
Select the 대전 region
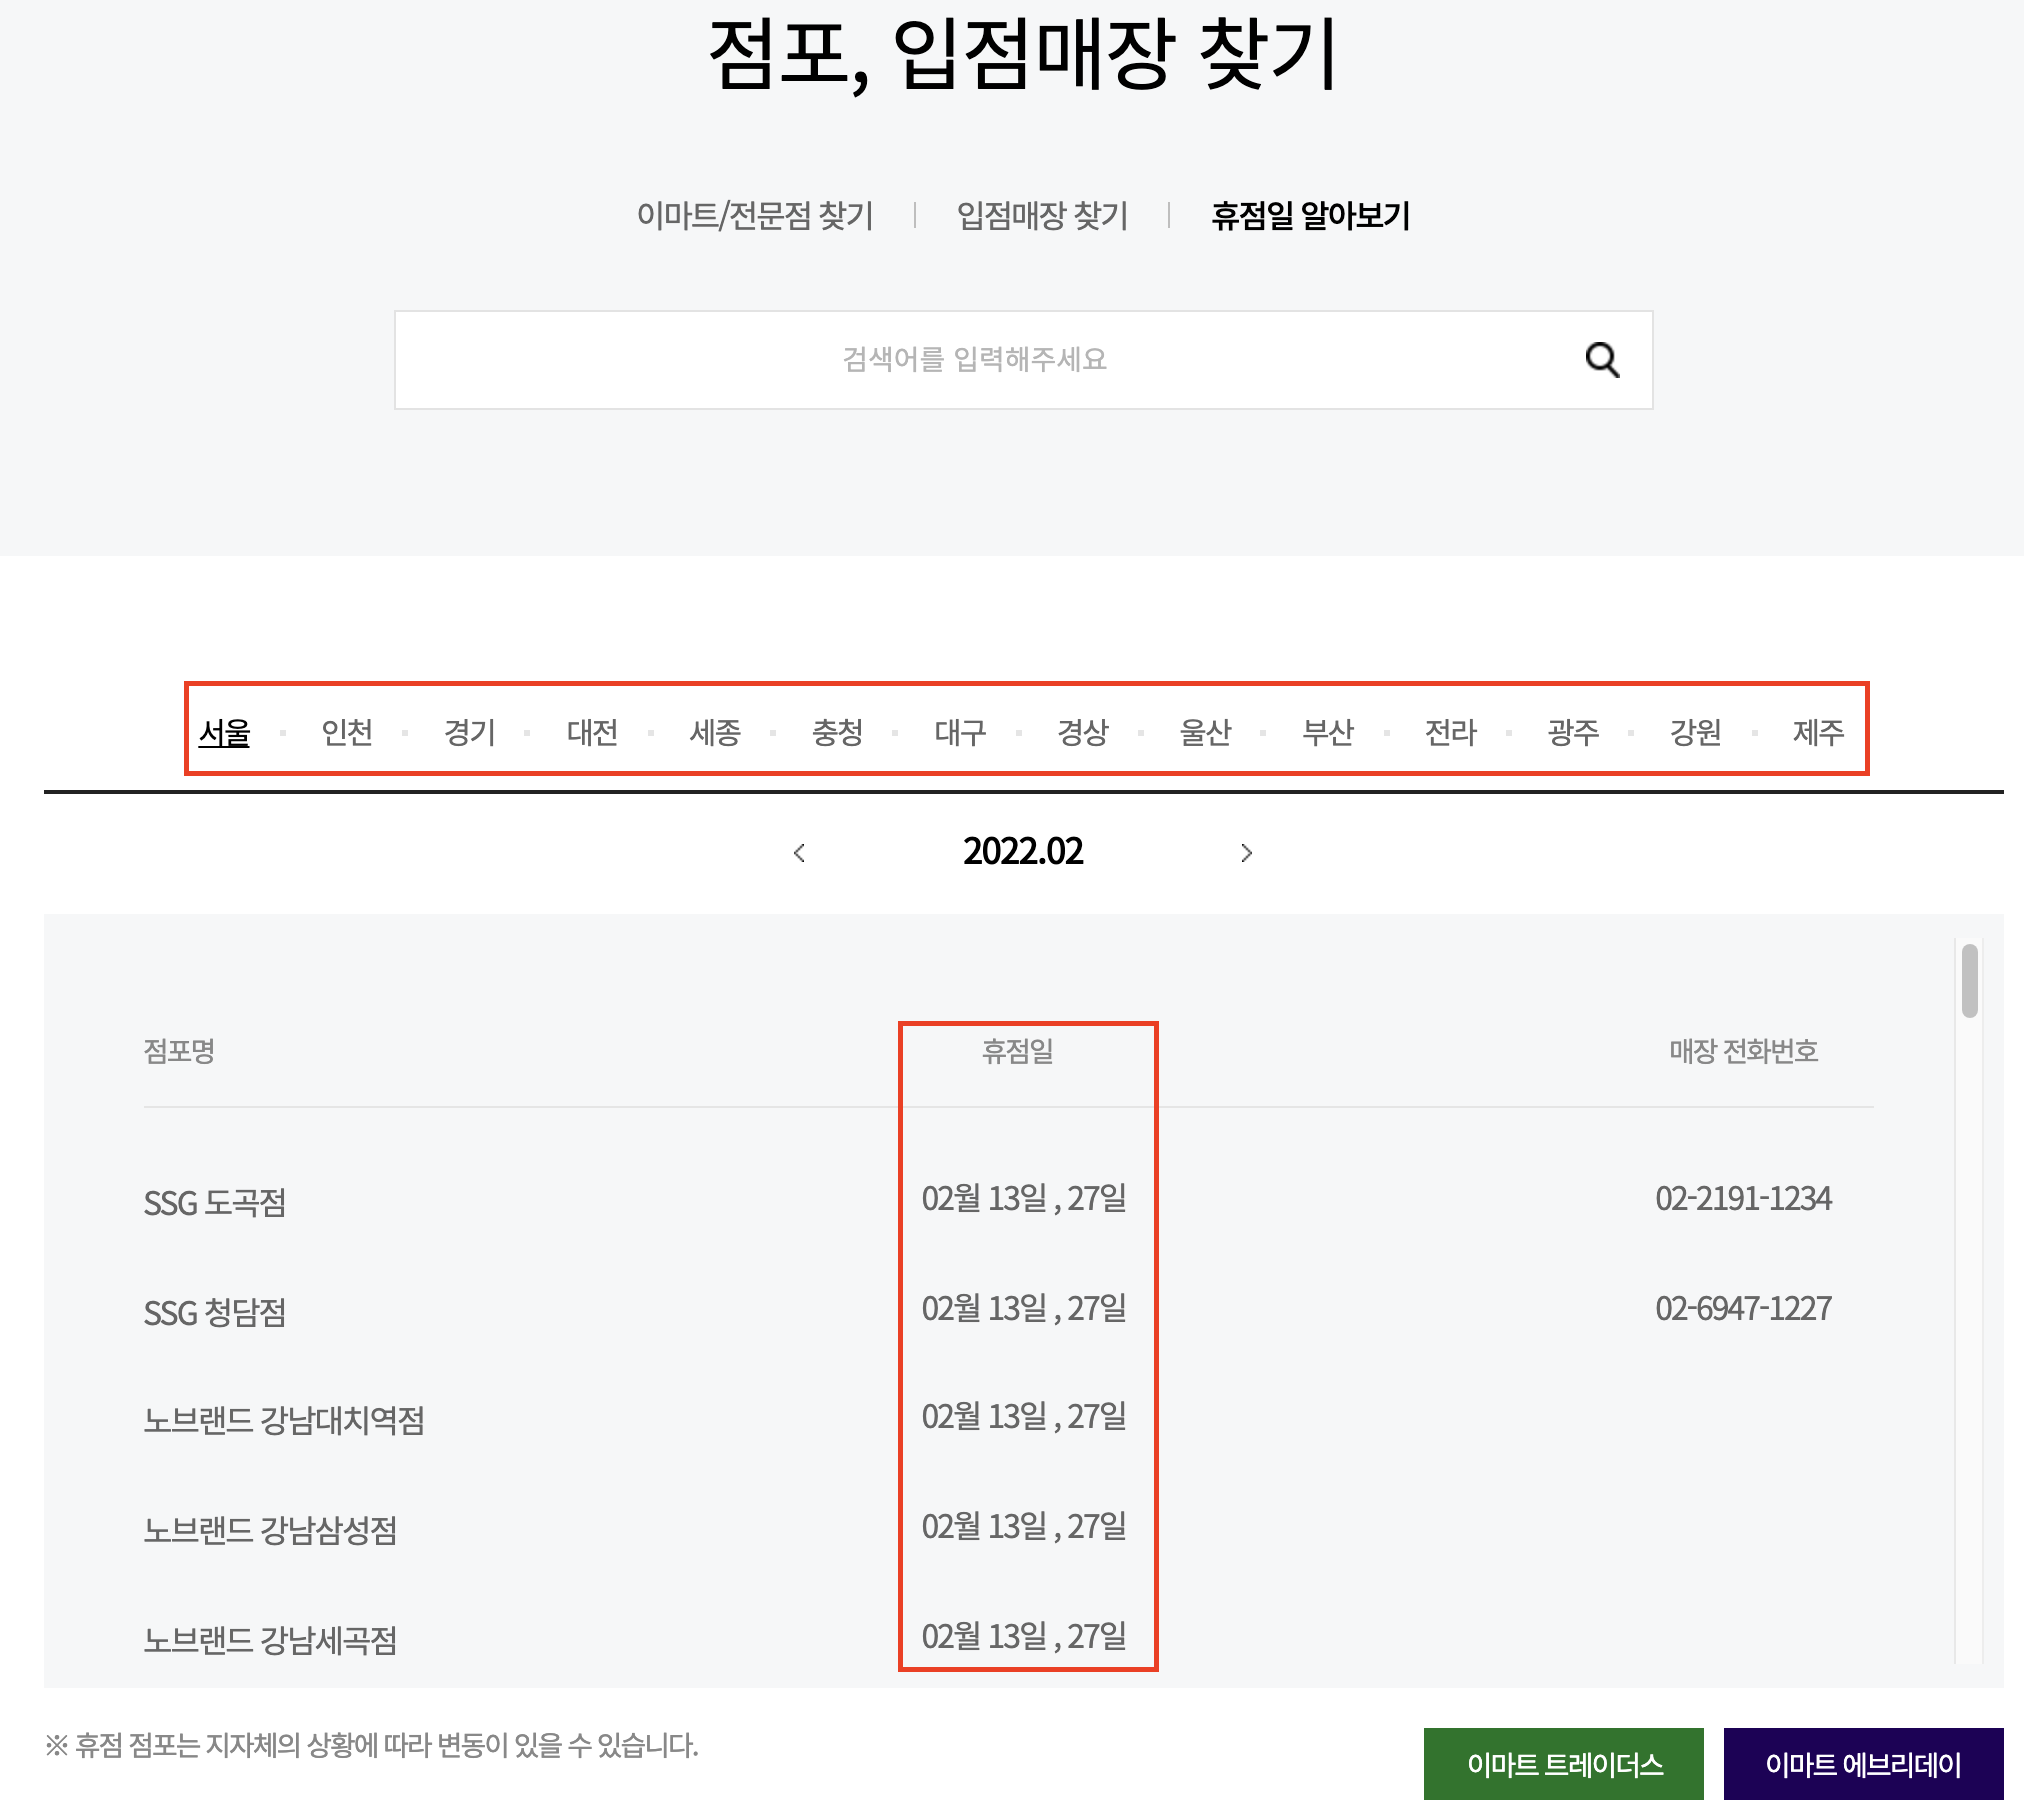[x=592, y=733]
